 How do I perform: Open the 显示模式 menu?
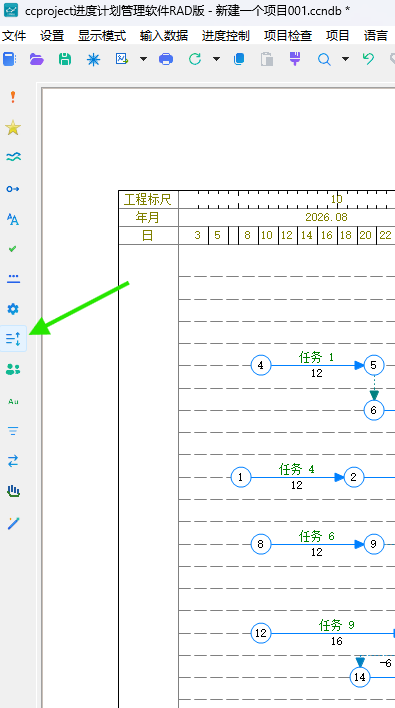(x=102, y=36)
